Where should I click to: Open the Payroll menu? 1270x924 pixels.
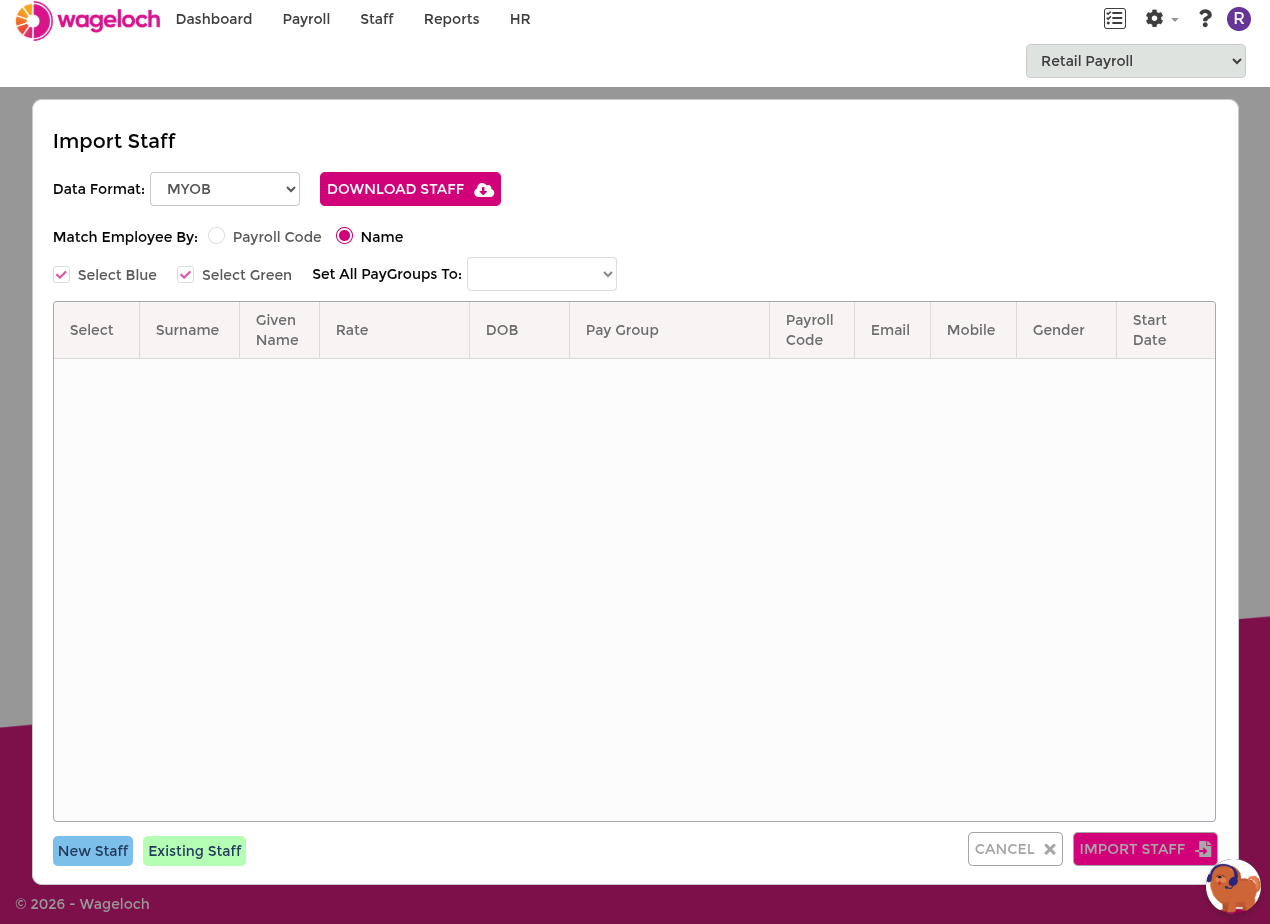pos(306,19)
